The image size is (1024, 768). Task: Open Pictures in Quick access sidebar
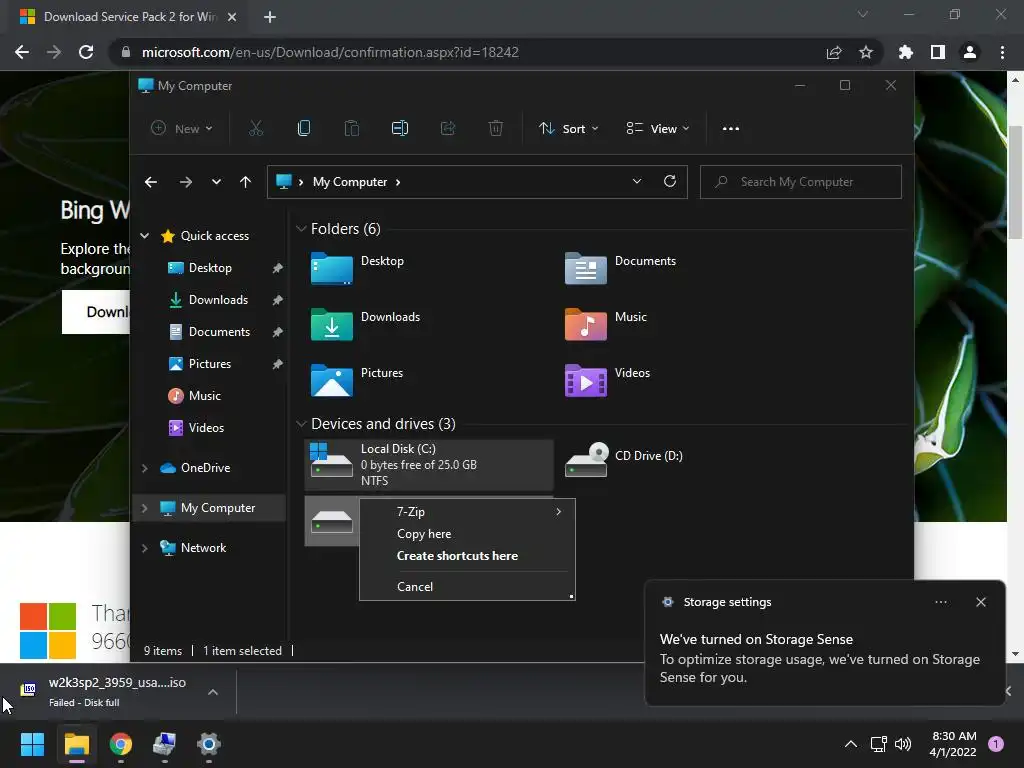click(x=210, y=364)
